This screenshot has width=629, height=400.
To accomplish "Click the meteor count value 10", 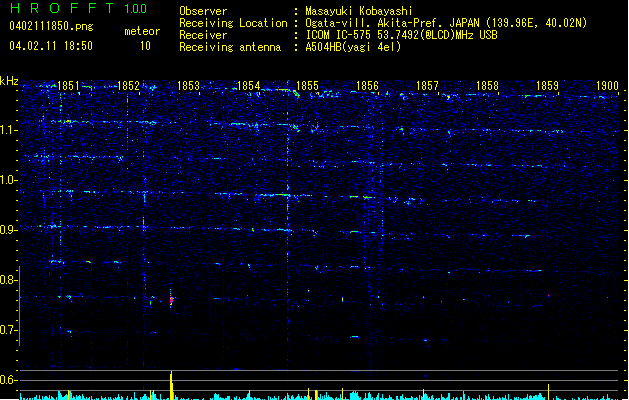I will pos(145,46).
